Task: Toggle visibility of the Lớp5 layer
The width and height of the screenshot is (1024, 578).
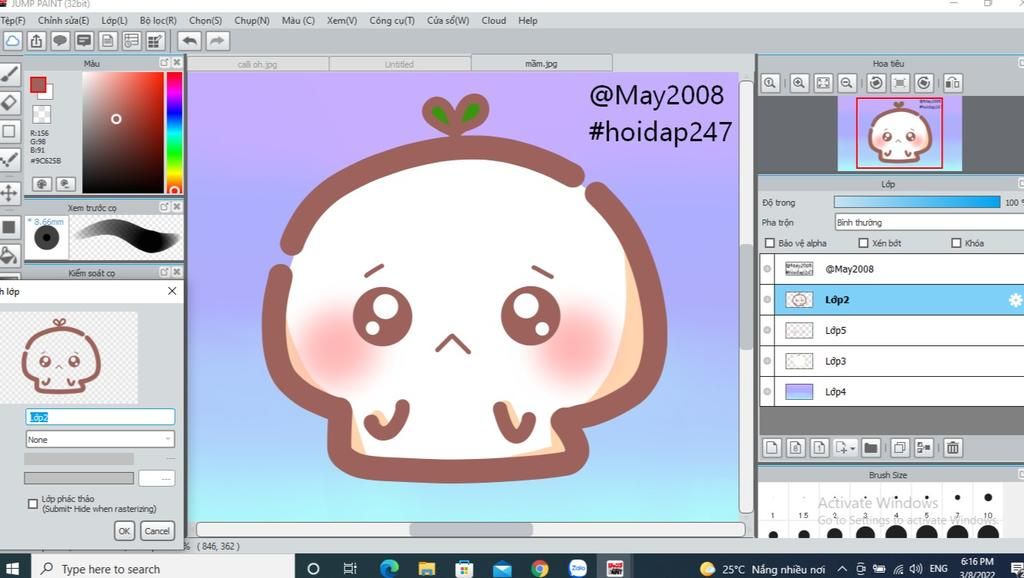Action: tap(767, 330)
